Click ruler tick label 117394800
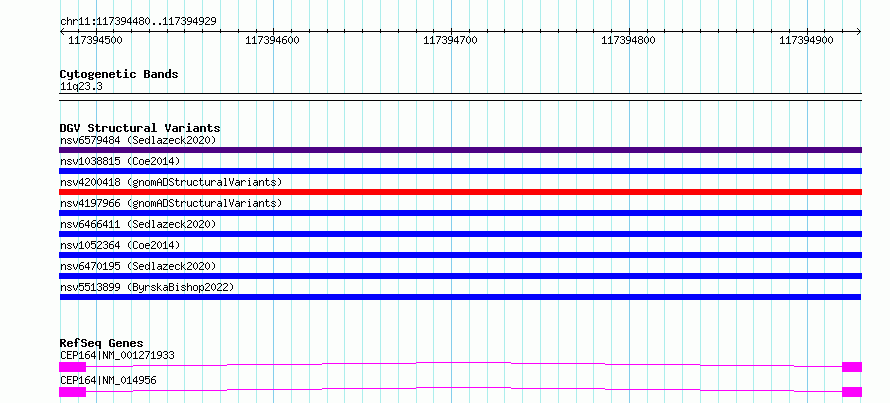Screen dimensions: 890x403 point(628,40)
